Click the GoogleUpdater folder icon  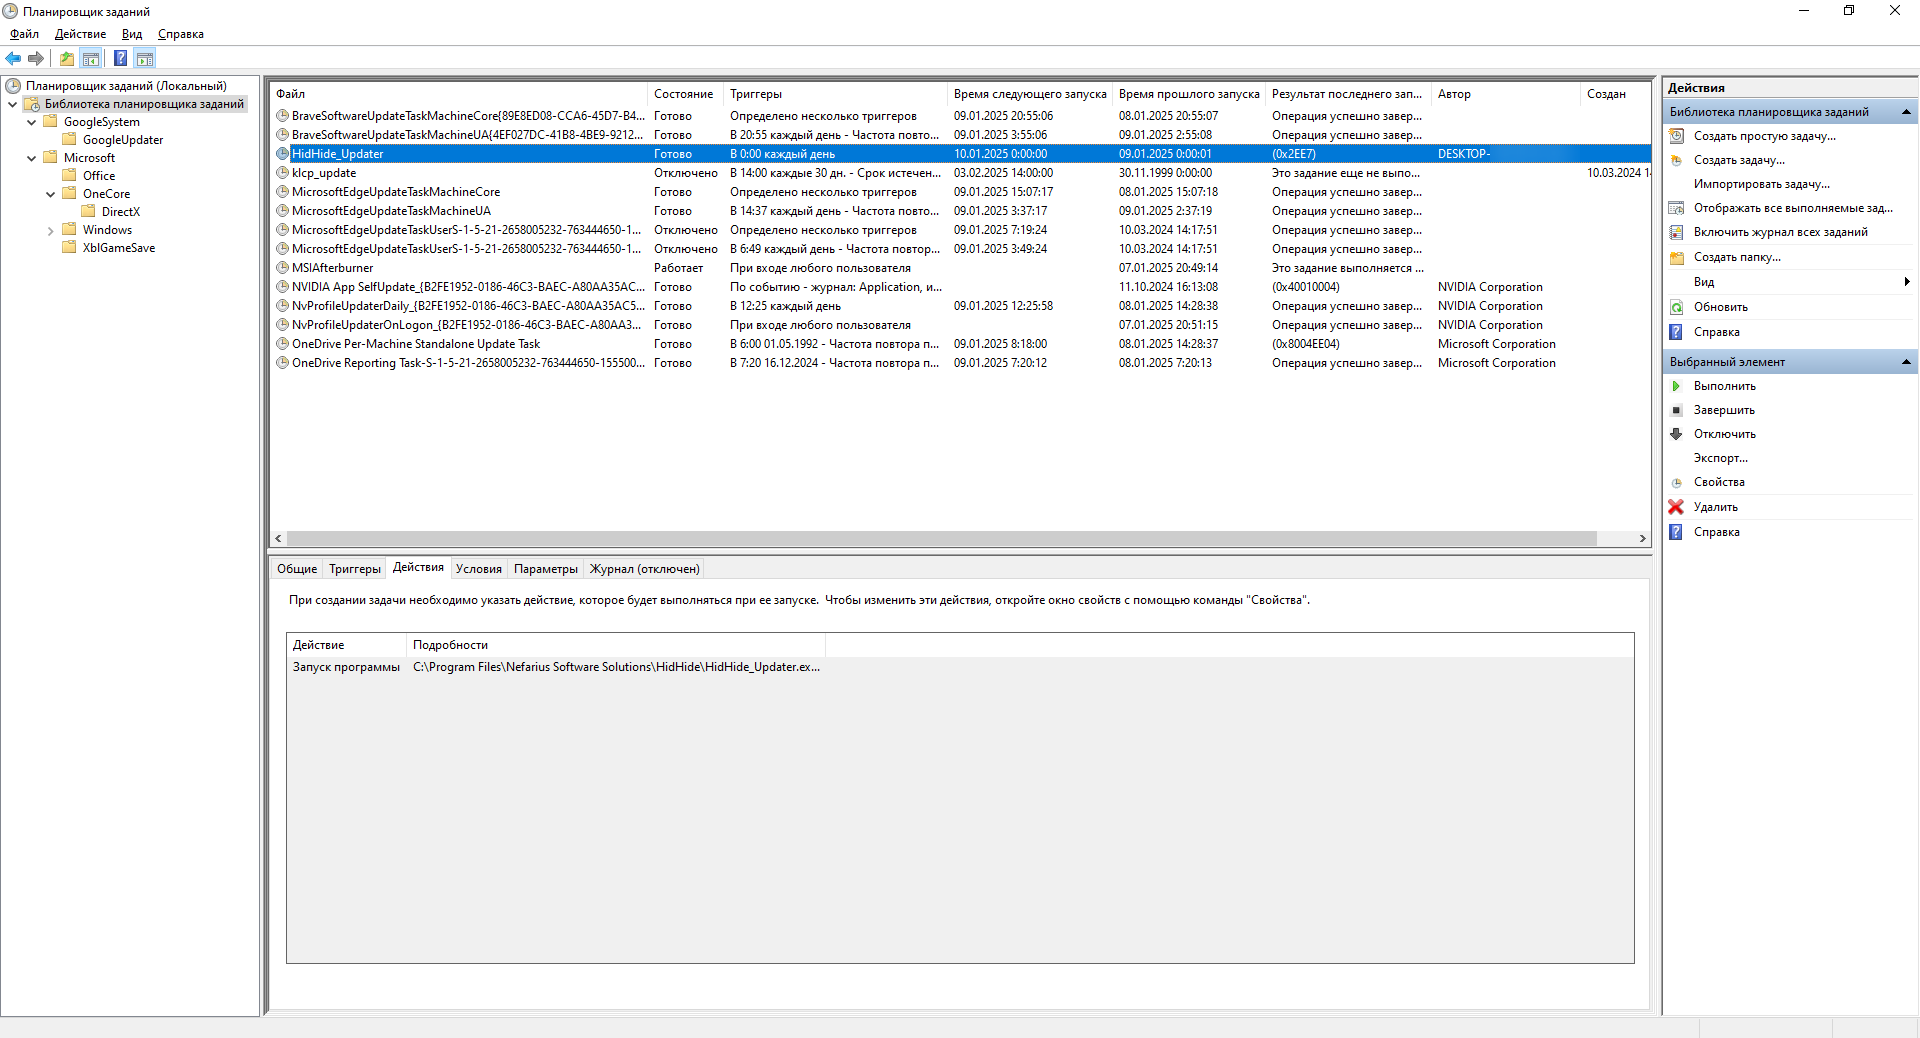[70, 139]
